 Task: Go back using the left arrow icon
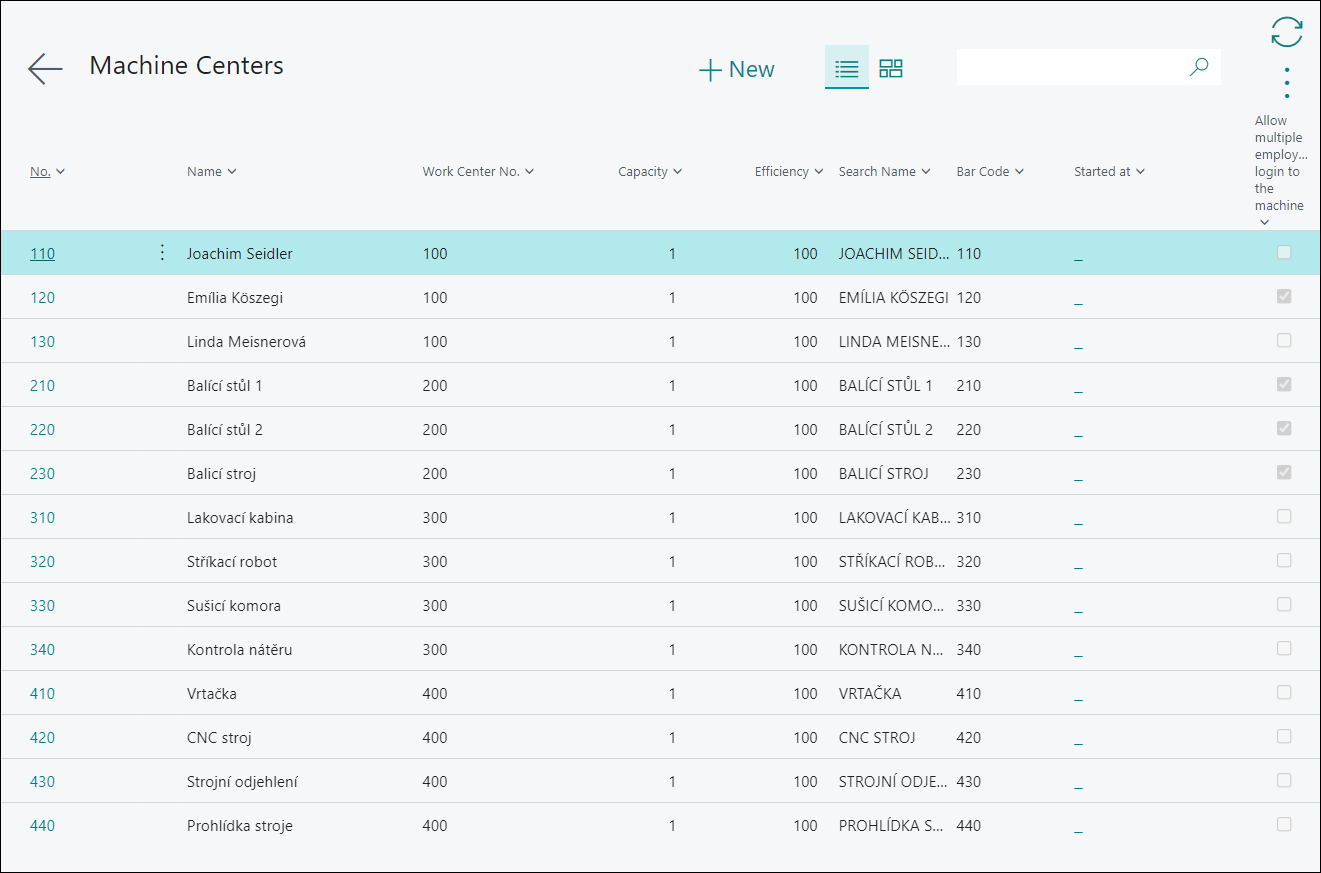45,68
